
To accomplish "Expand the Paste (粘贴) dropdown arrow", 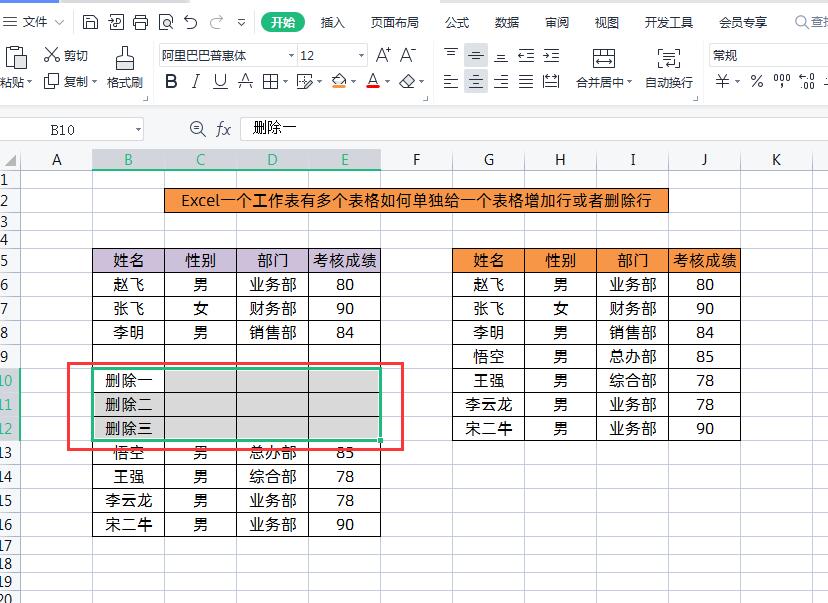I will tap(30, 82).
